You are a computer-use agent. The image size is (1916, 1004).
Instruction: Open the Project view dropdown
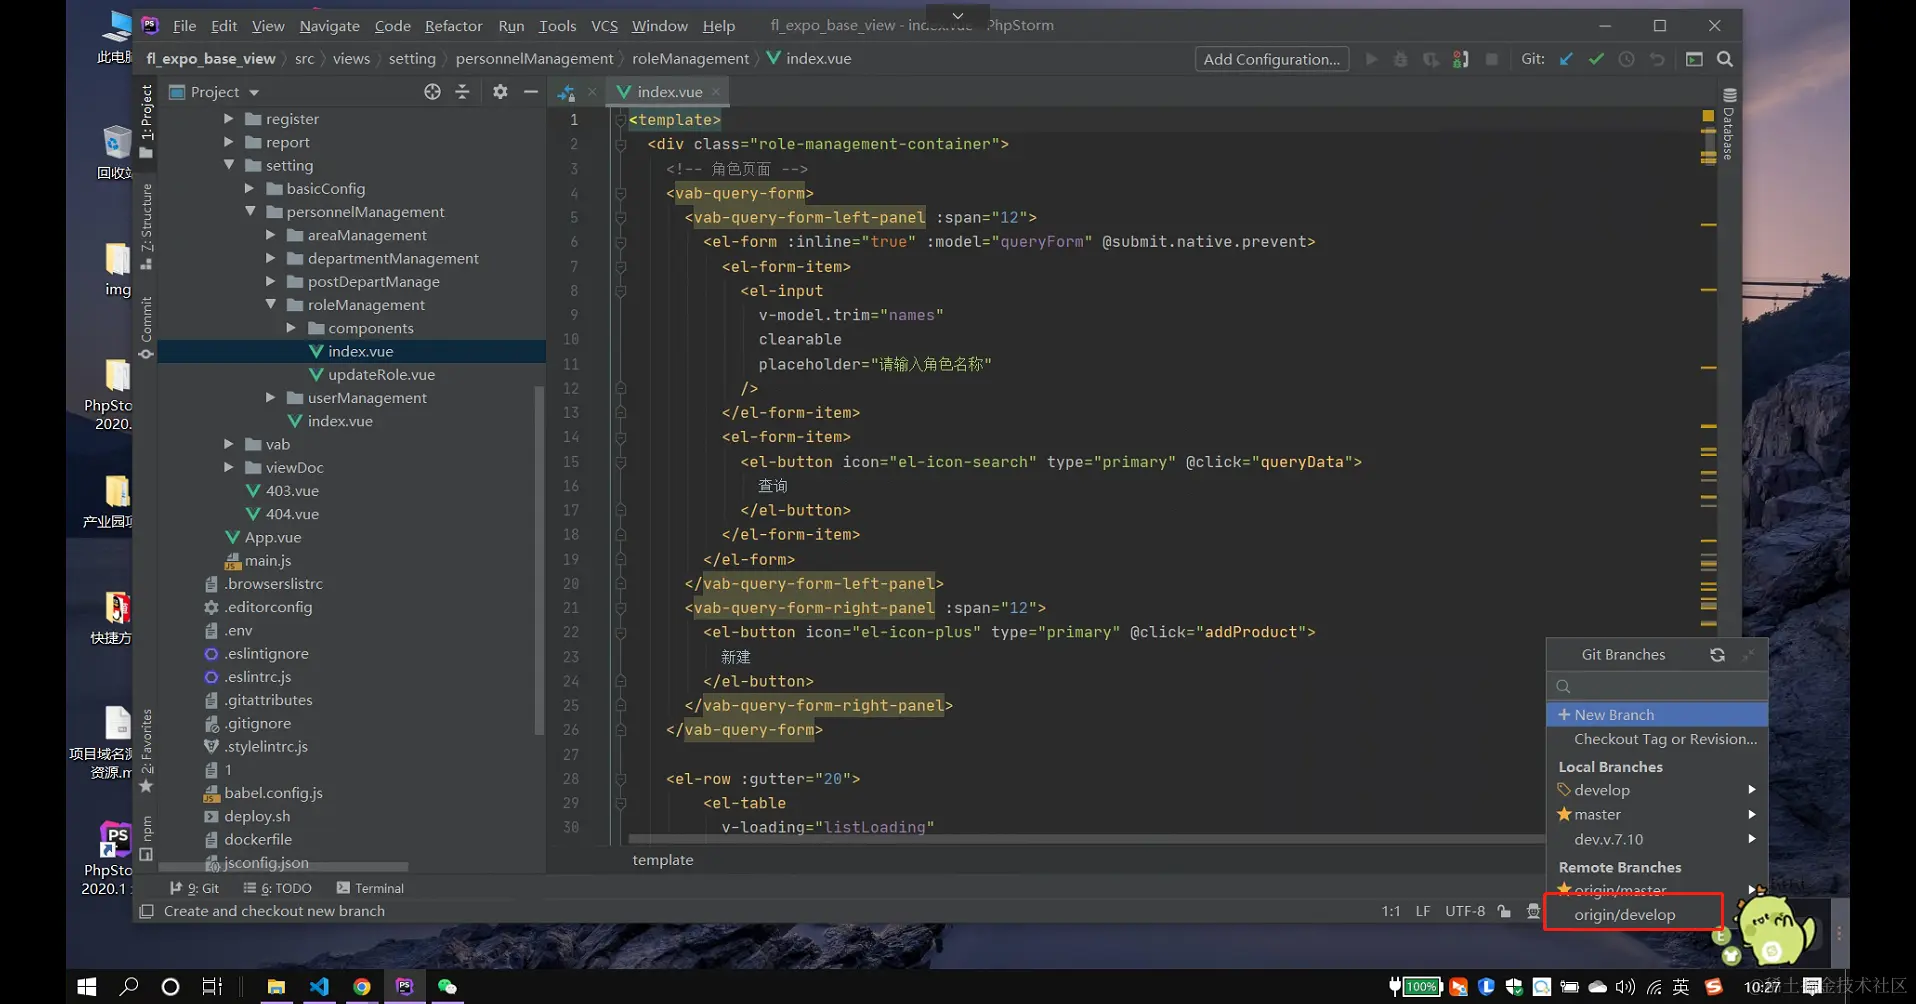pos(254,92)
